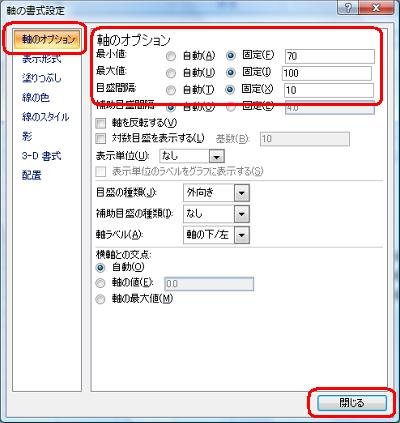Click the 目盛間隔 field showing 10
The image size is (400, 423).
click(329, 90)
